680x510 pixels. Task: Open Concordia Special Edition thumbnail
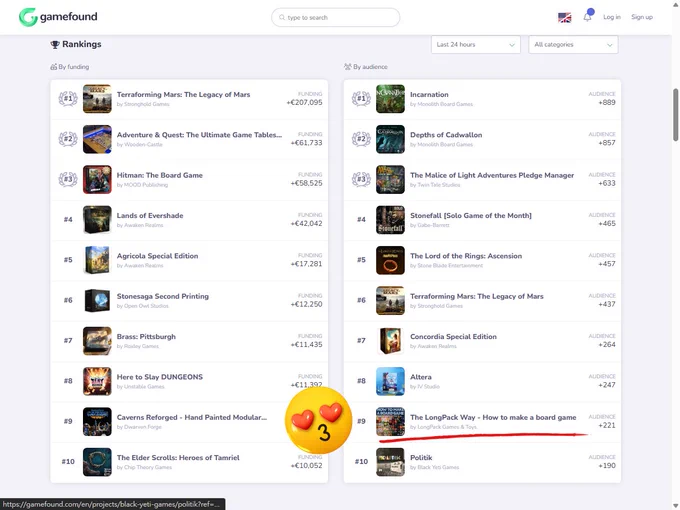click(x=390, y=341)
